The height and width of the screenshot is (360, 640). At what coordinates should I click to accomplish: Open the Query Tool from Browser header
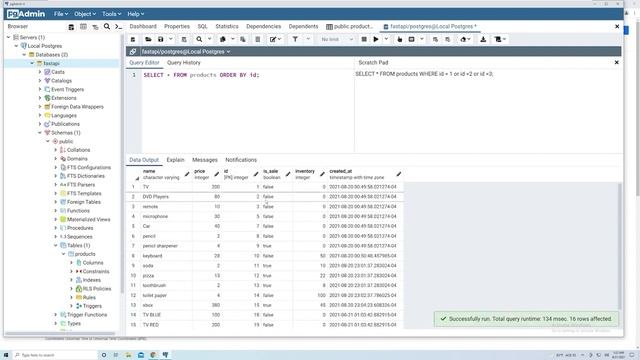pyautogui.click(x=71, y=27)
